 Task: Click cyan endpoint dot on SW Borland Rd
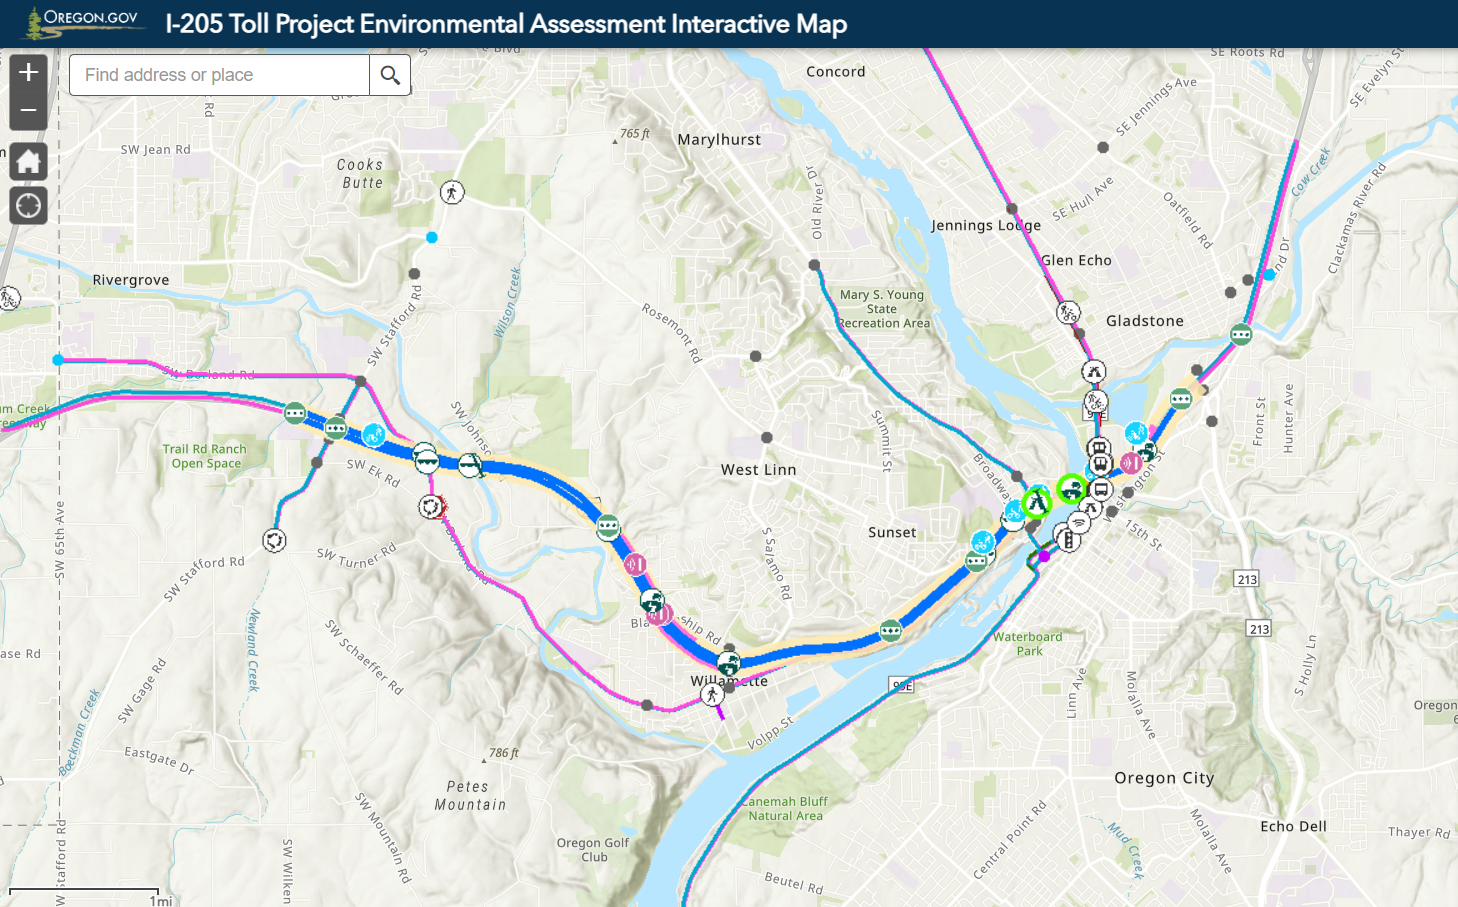(x=58, y=359)
